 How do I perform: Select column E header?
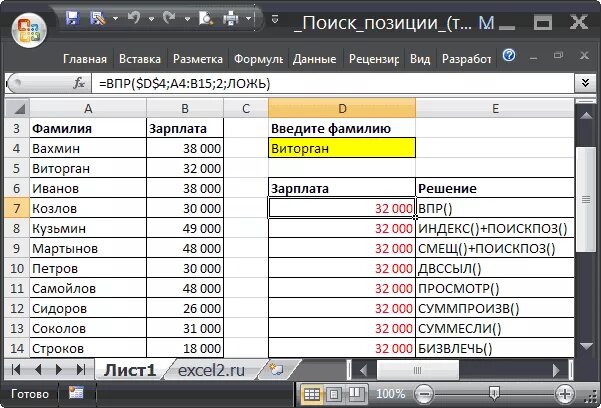click(495, 109)
